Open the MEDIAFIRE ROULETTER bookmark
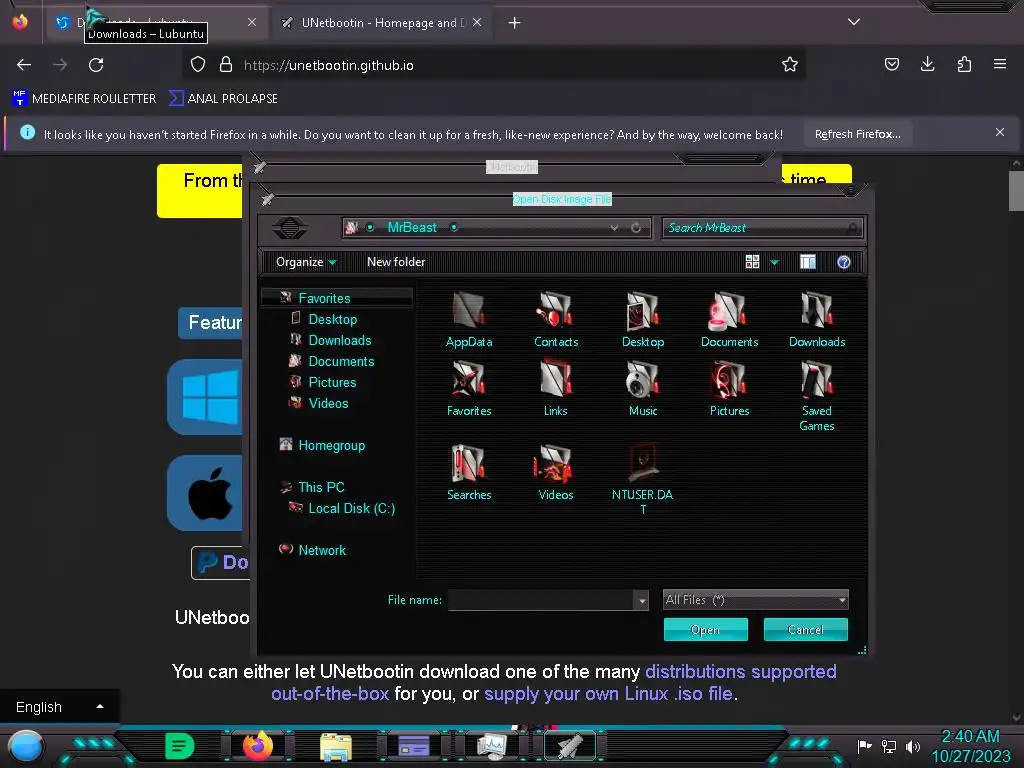Viewport: 1024px width, 768px height. click(x=84, y=99)
